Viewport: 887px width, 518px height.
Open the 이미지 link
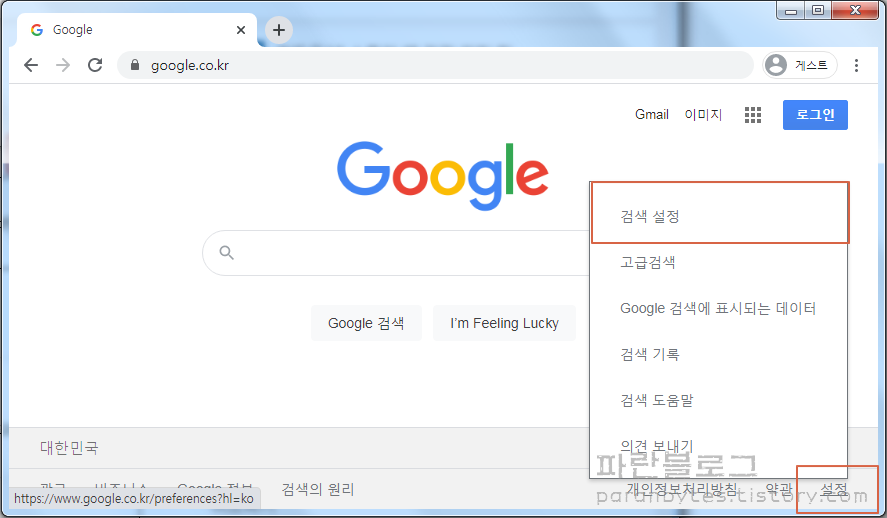(703, 115)
